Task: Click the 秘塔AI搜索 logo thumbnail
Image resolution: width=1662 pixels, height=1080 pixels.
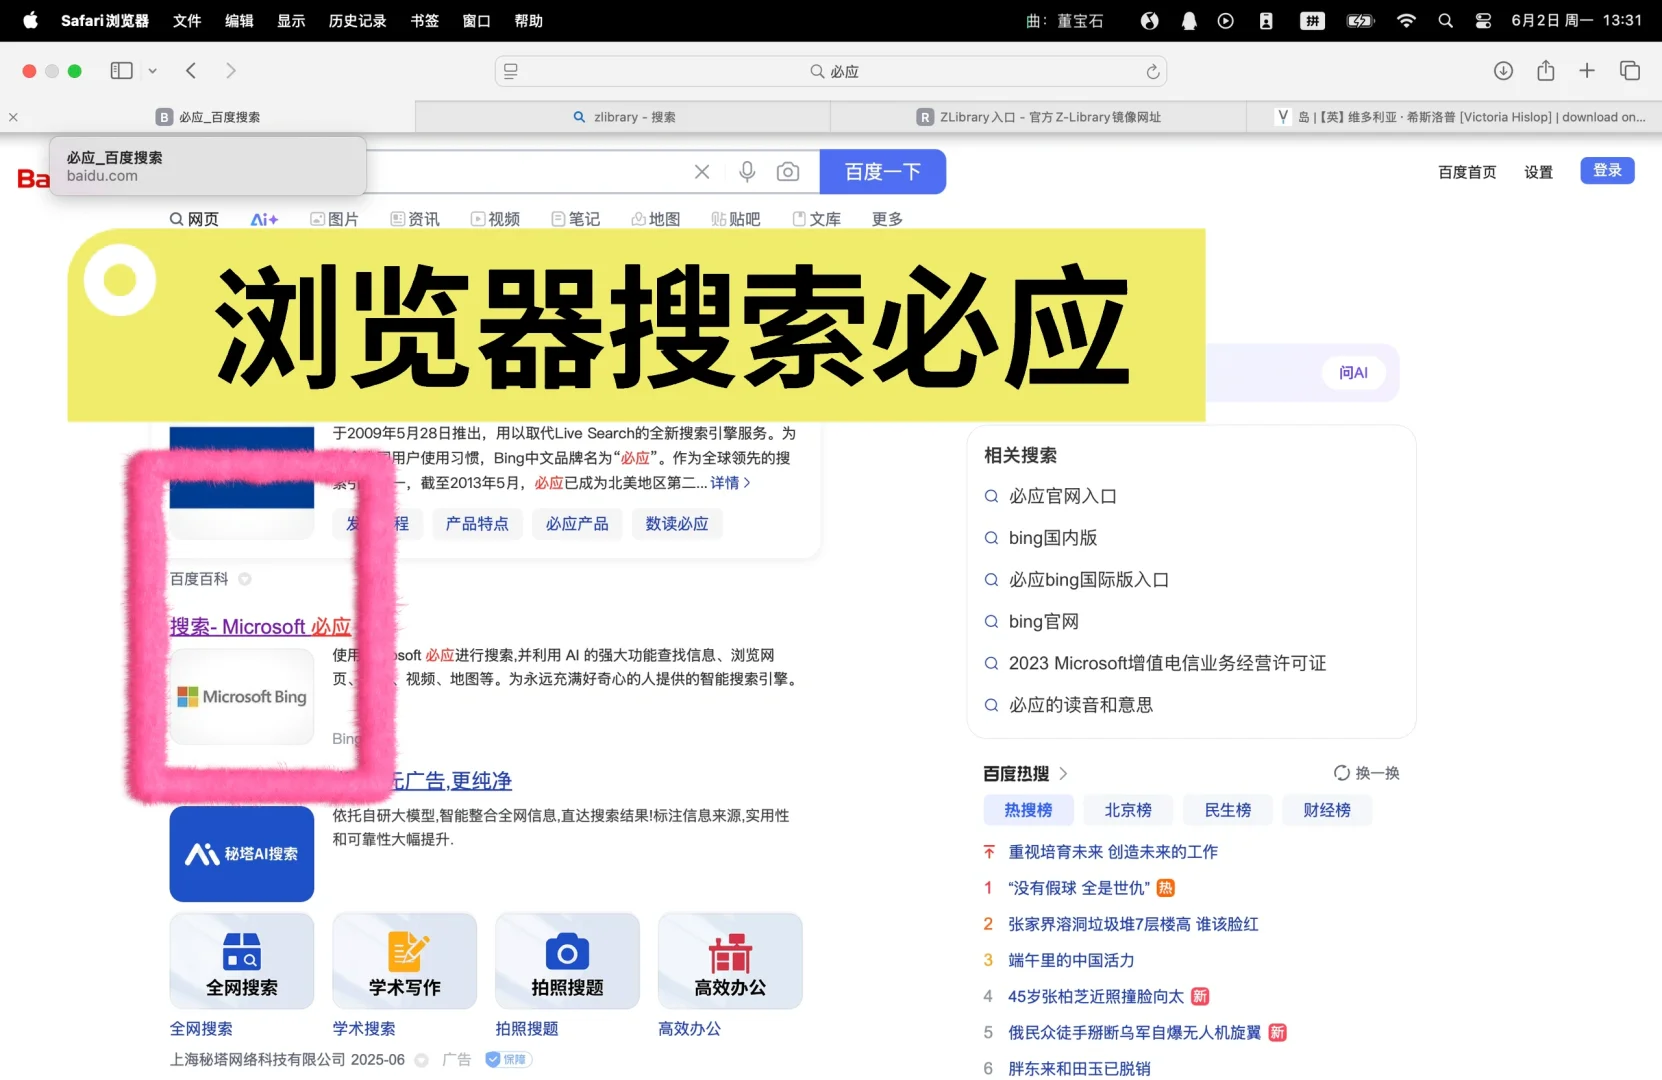Action: point(242,854)
